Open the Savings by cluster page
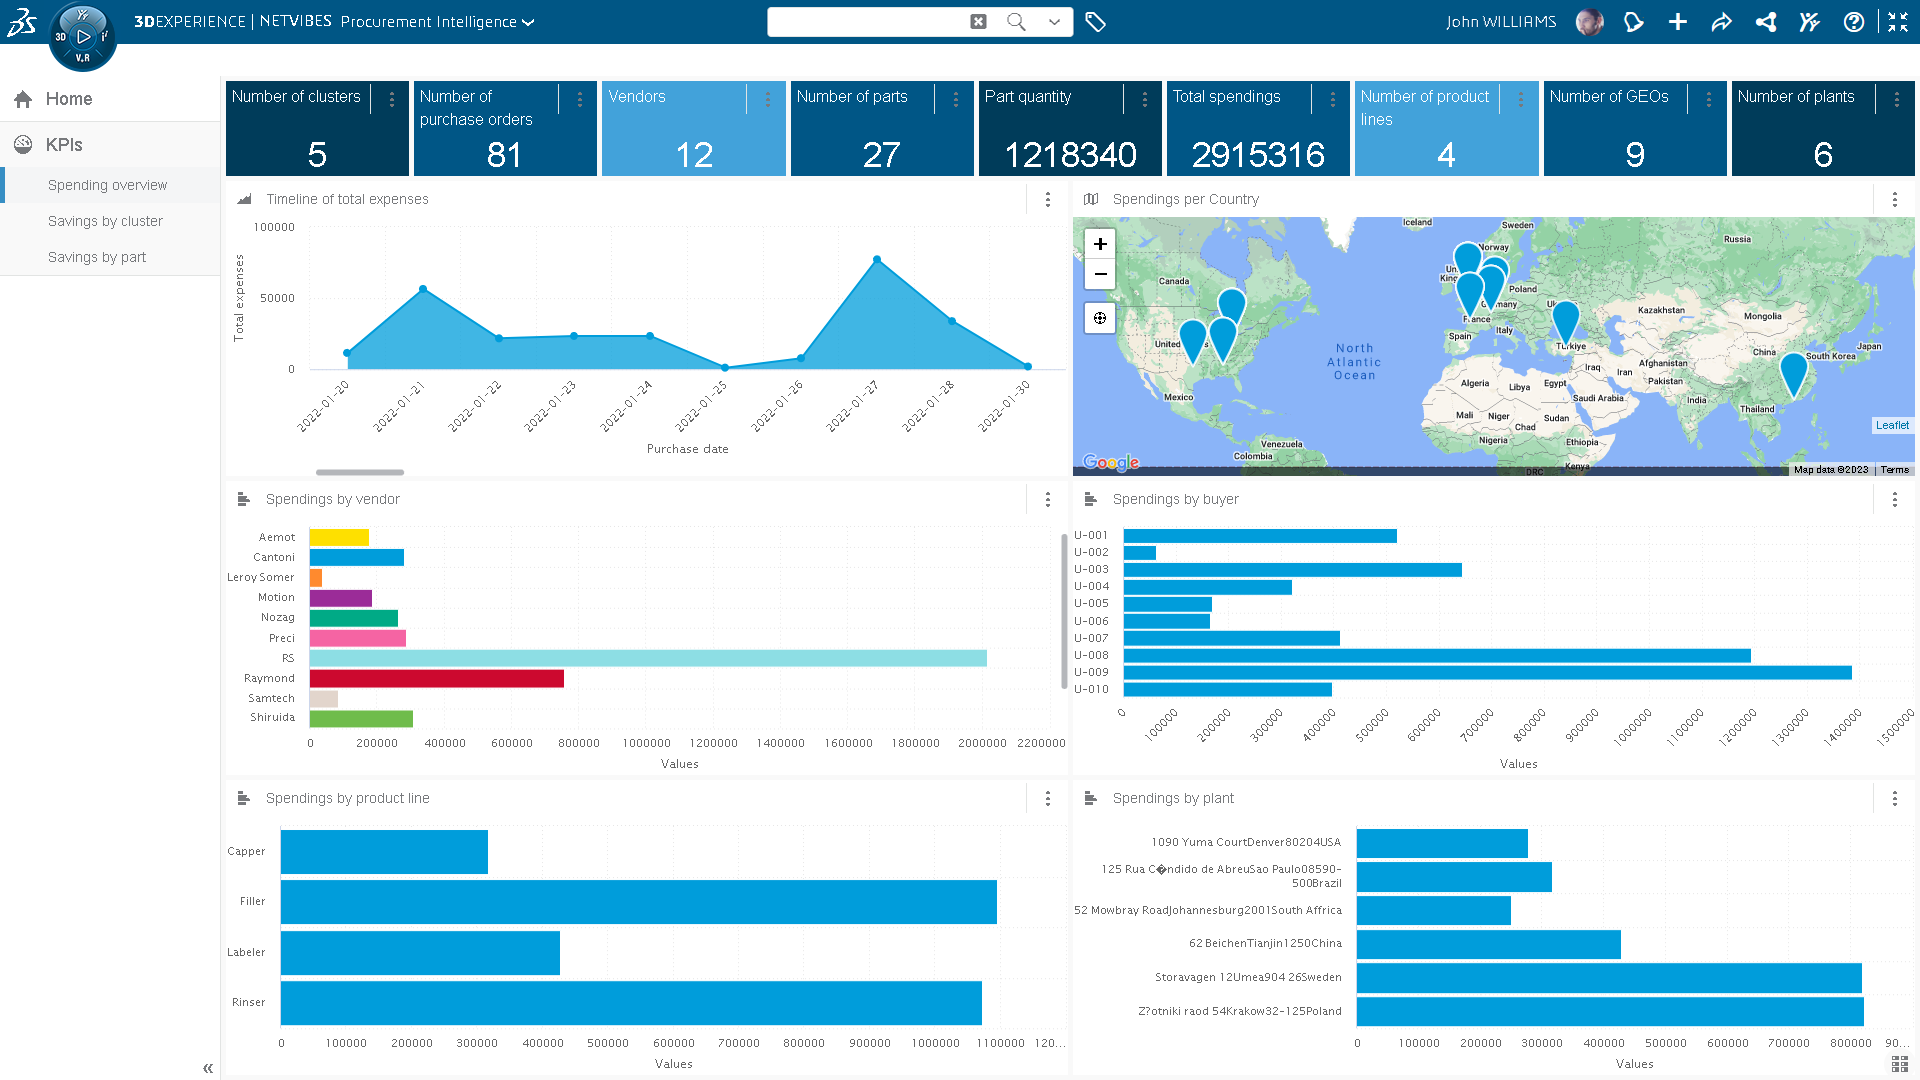The width and height of the screenshot is (1920, 1080). pyautogui.click(x=105, y=221)
